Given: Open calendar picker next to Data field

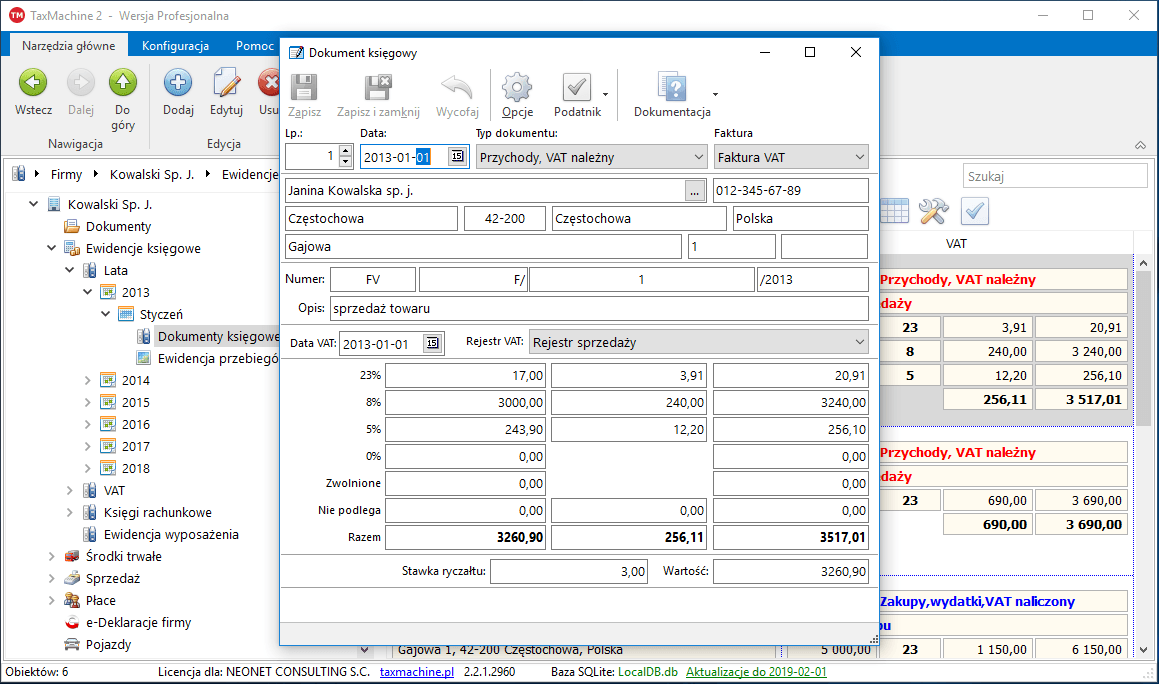Looking at the screenshot, I should [x=457, y=157].
